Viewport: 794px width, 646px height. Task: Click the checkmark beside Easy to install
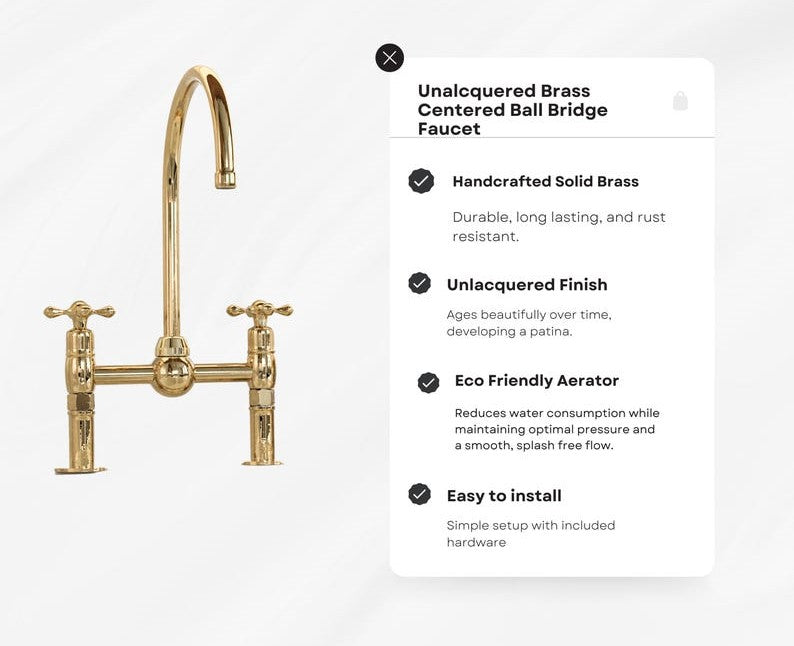(x=419, y=494)
